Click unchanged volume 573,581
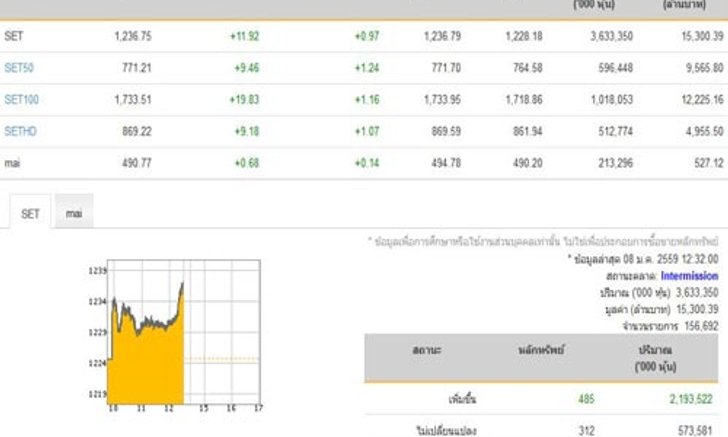 (695, 430)
